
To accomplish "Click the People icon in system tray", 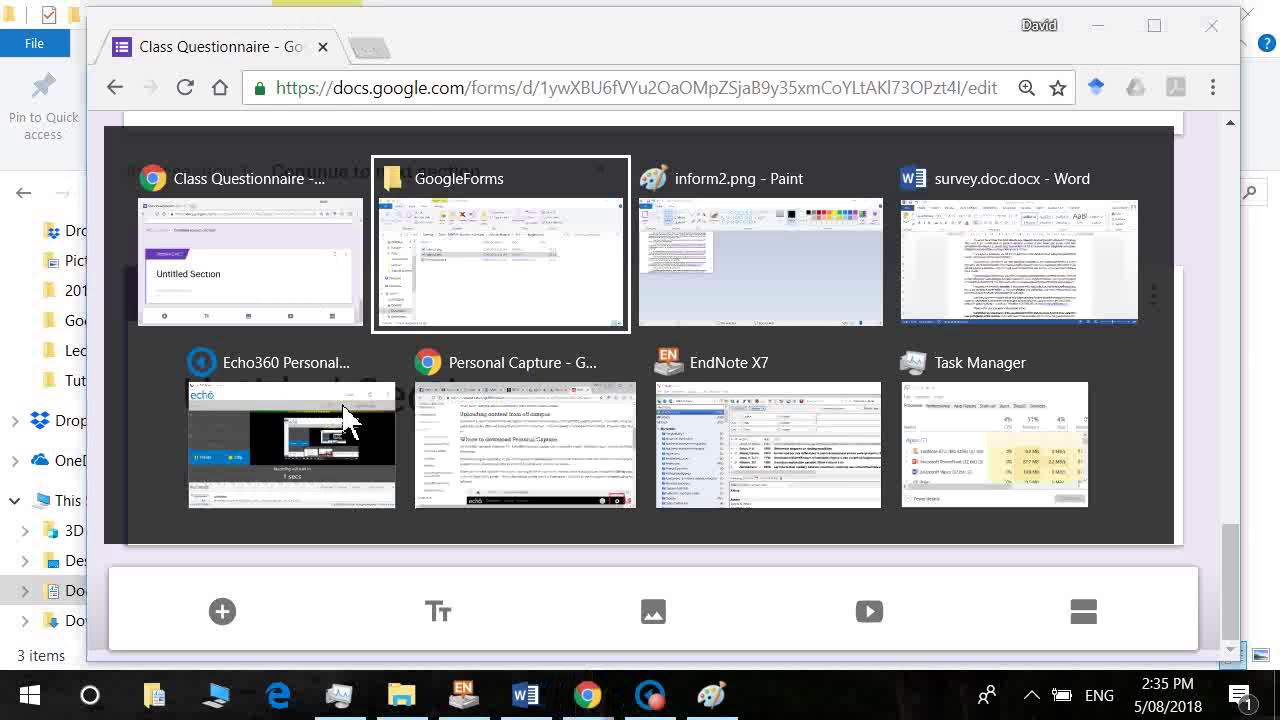I will [x=987, y=695].
